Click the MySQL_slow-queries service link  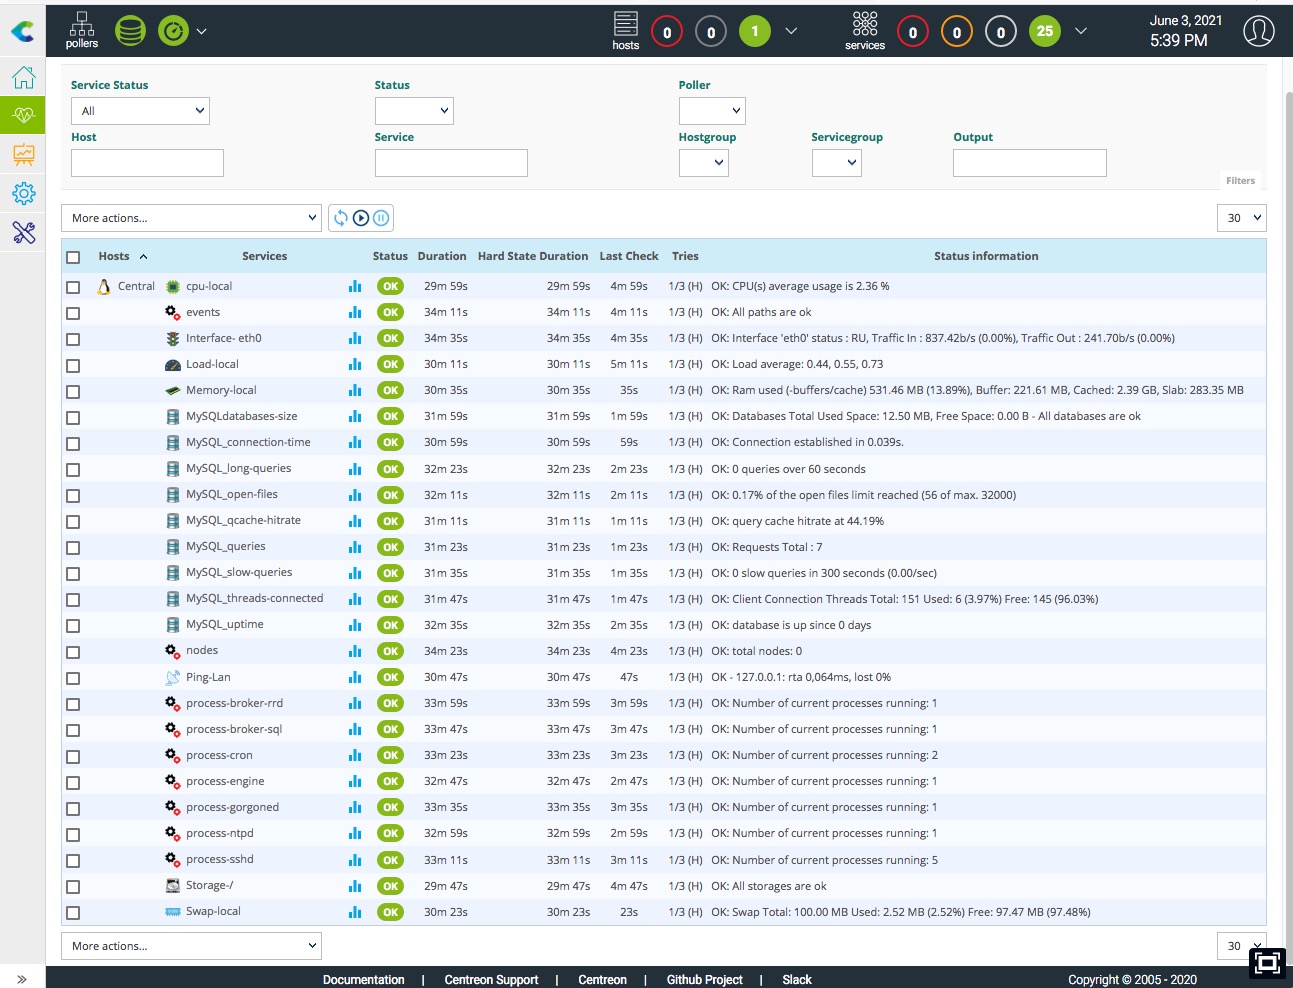coord(239,572)
